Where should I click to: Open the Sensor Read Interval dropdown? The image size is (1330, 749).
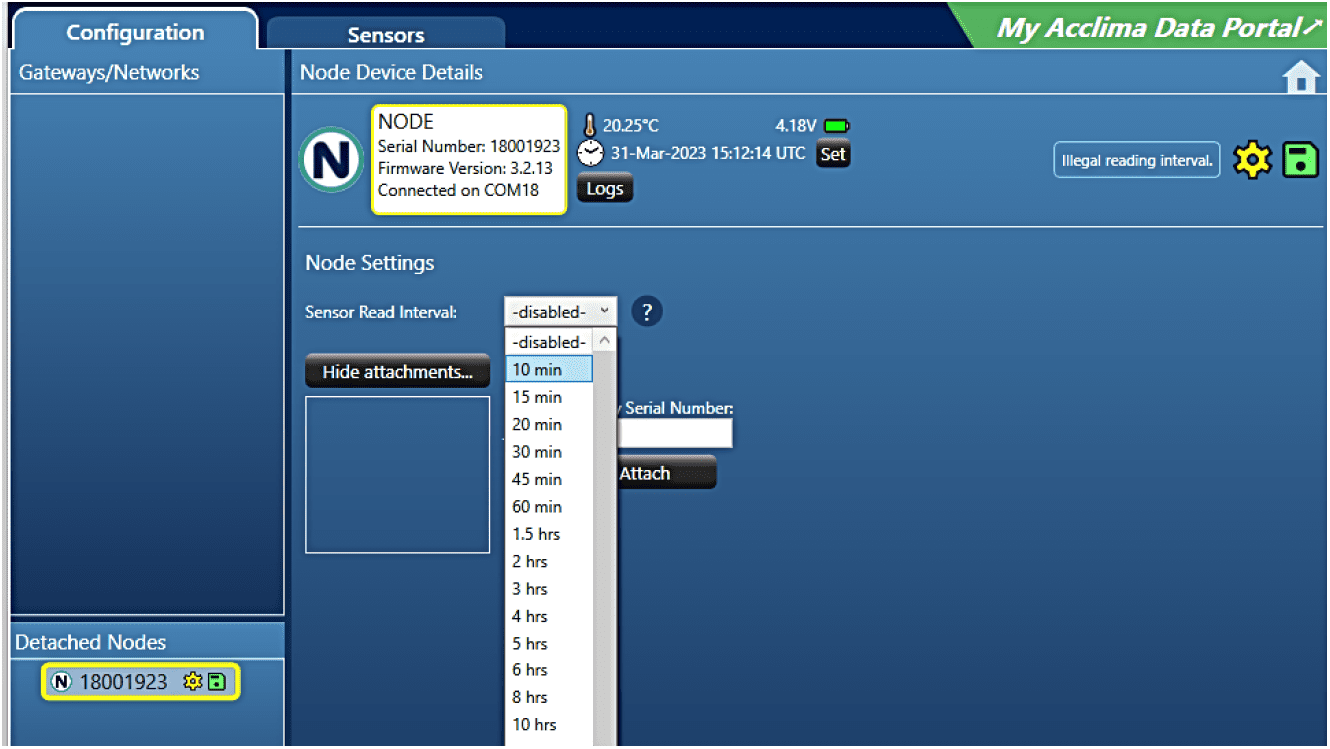(x=560, y=311)
